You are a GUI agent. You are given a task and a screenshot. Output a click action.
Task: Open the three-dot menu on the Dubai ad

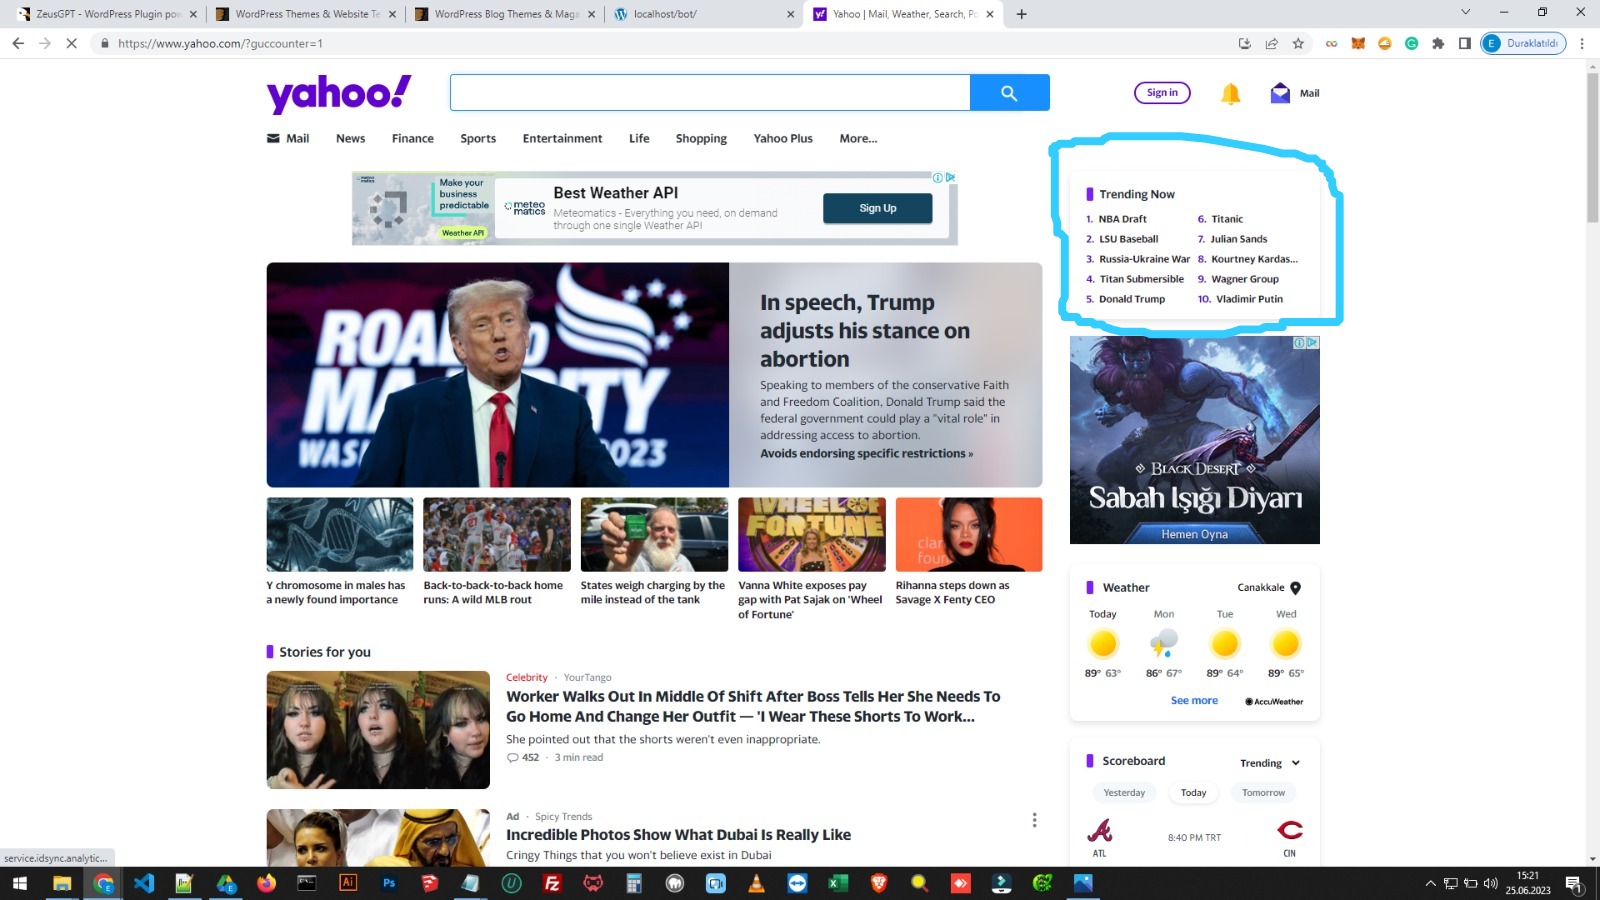tap(1034, 820)
